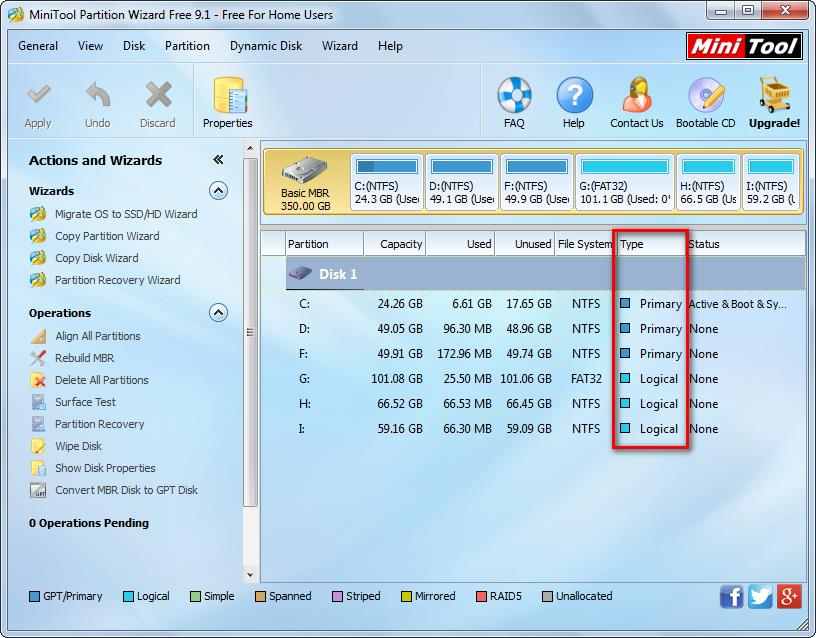This screenshot has height=638, width=816.
Task: Click the MiniTool logo
Action: point(744,46)
